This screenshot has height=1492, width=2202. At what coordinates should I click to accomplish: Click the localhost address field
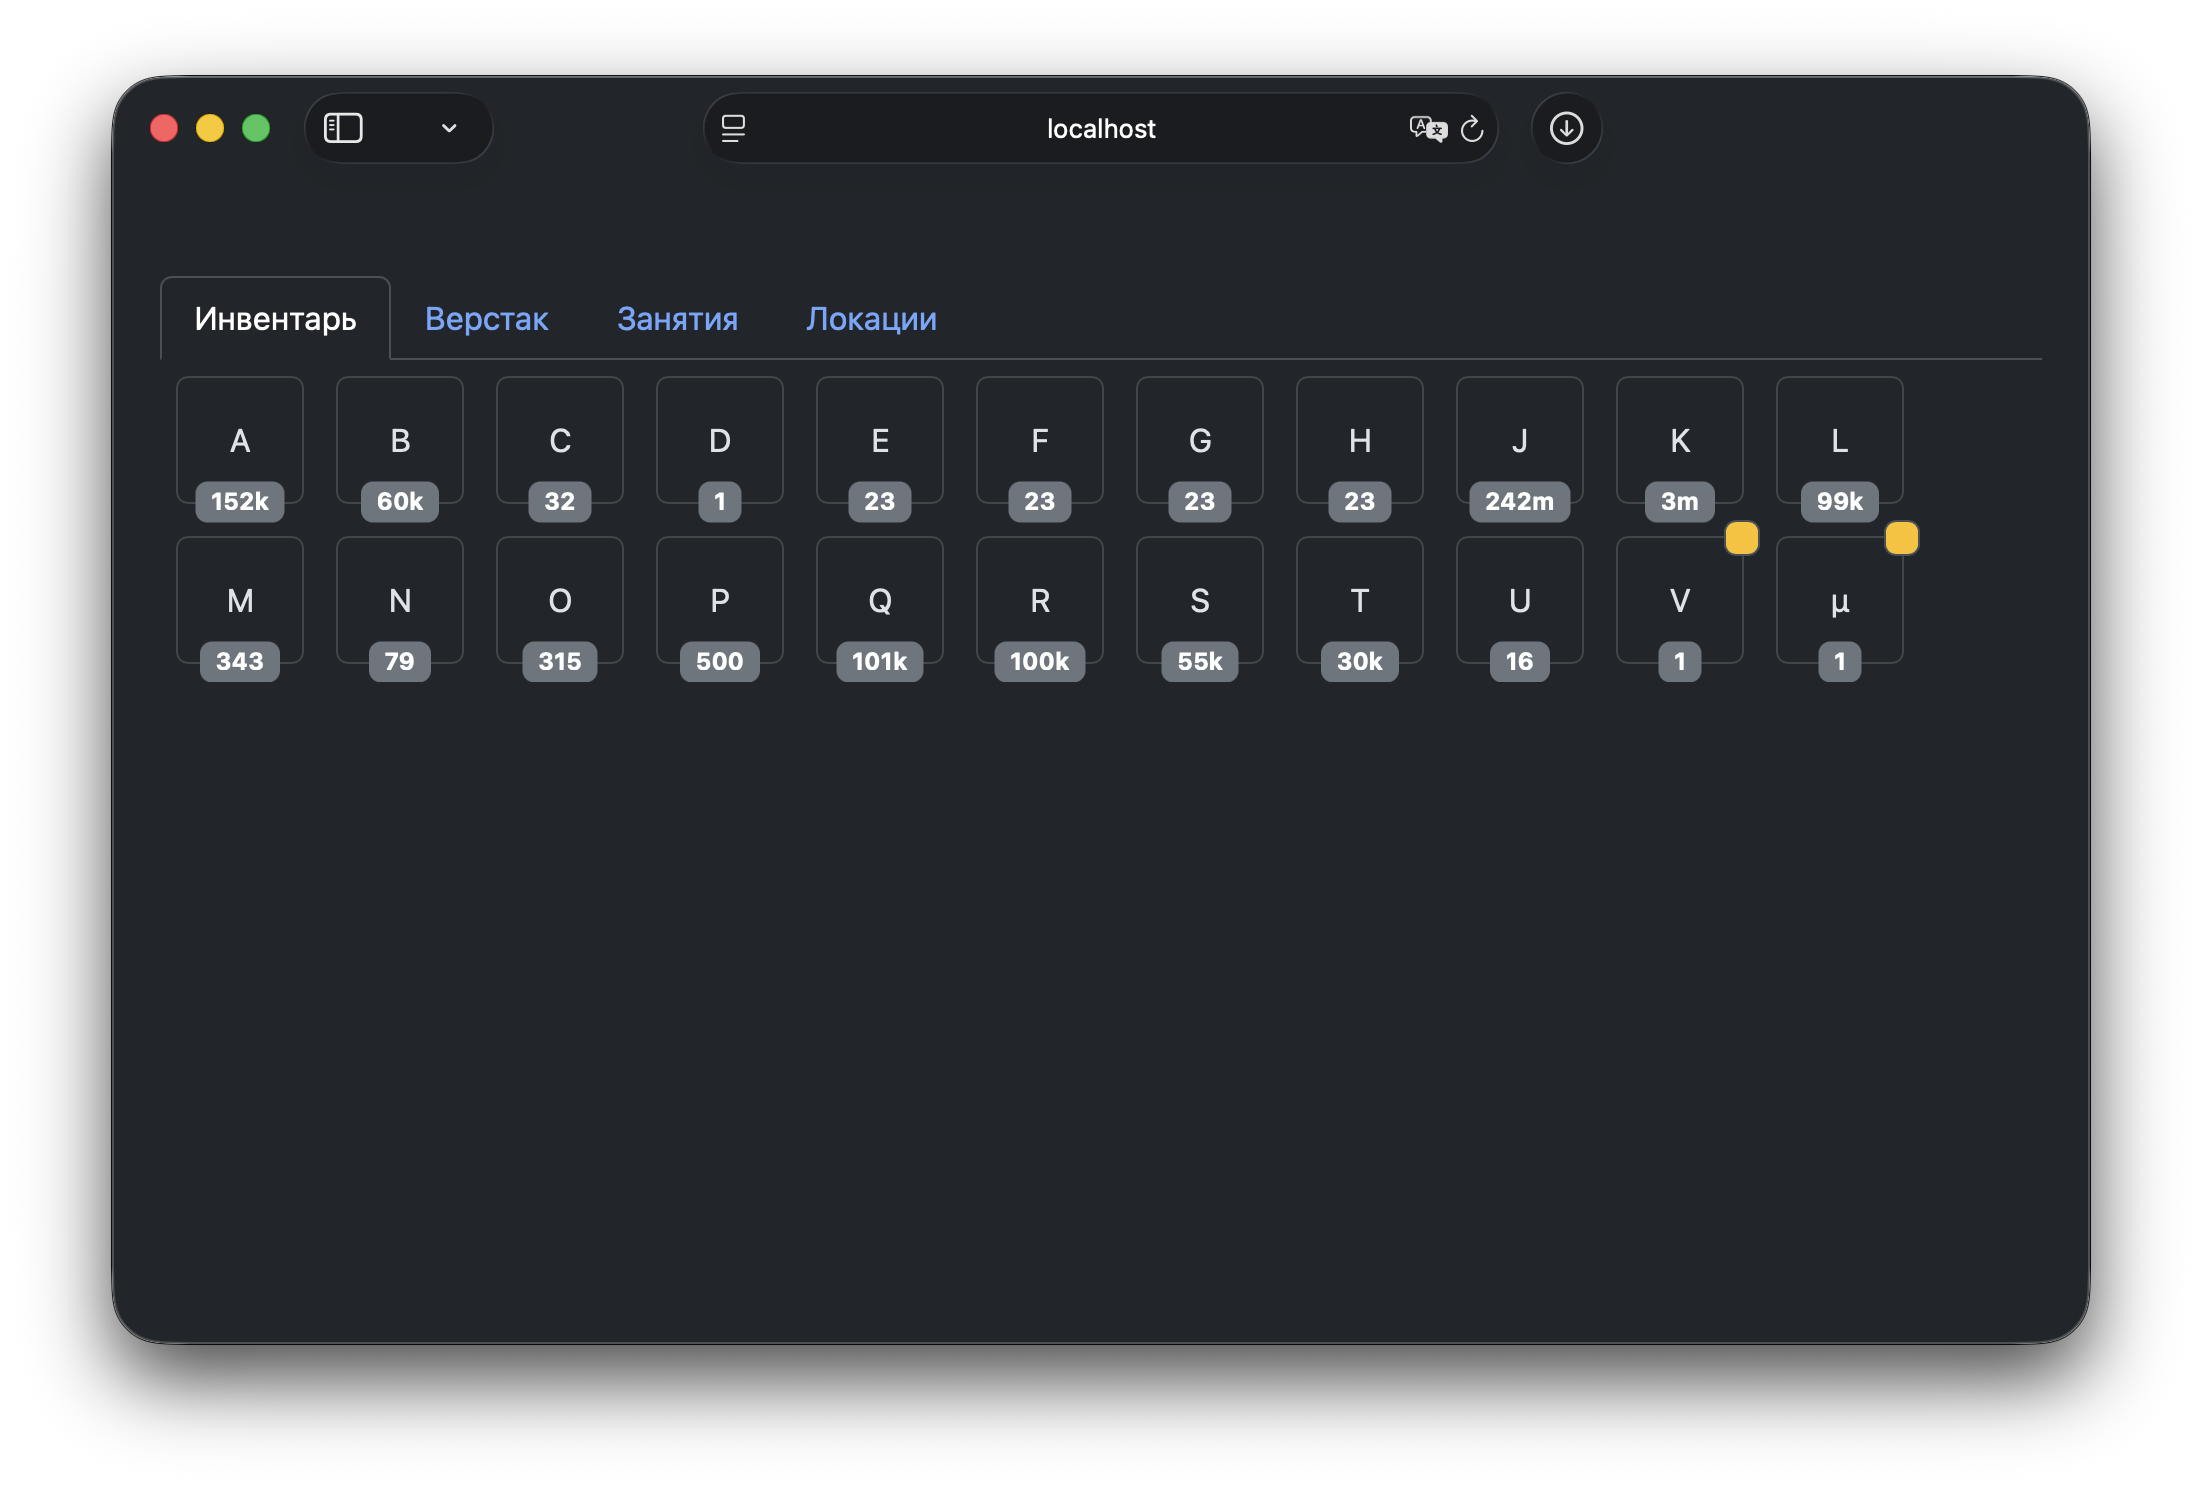[x=1100, y=129]
